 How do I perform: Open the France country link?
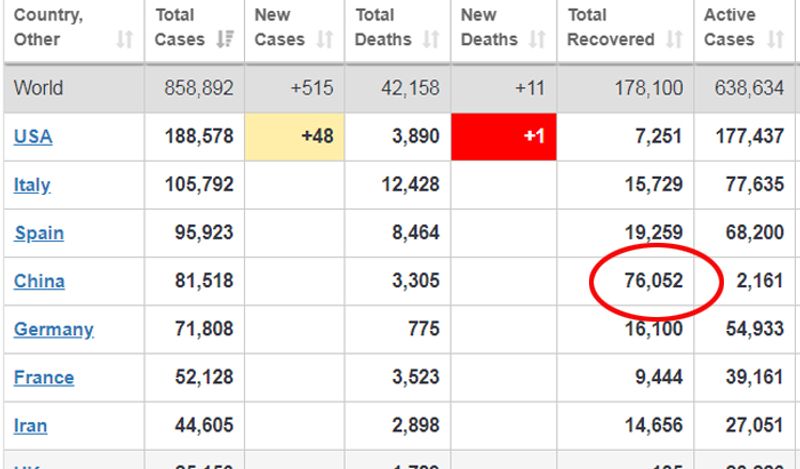pyautogui.click(x=44, y=378)
